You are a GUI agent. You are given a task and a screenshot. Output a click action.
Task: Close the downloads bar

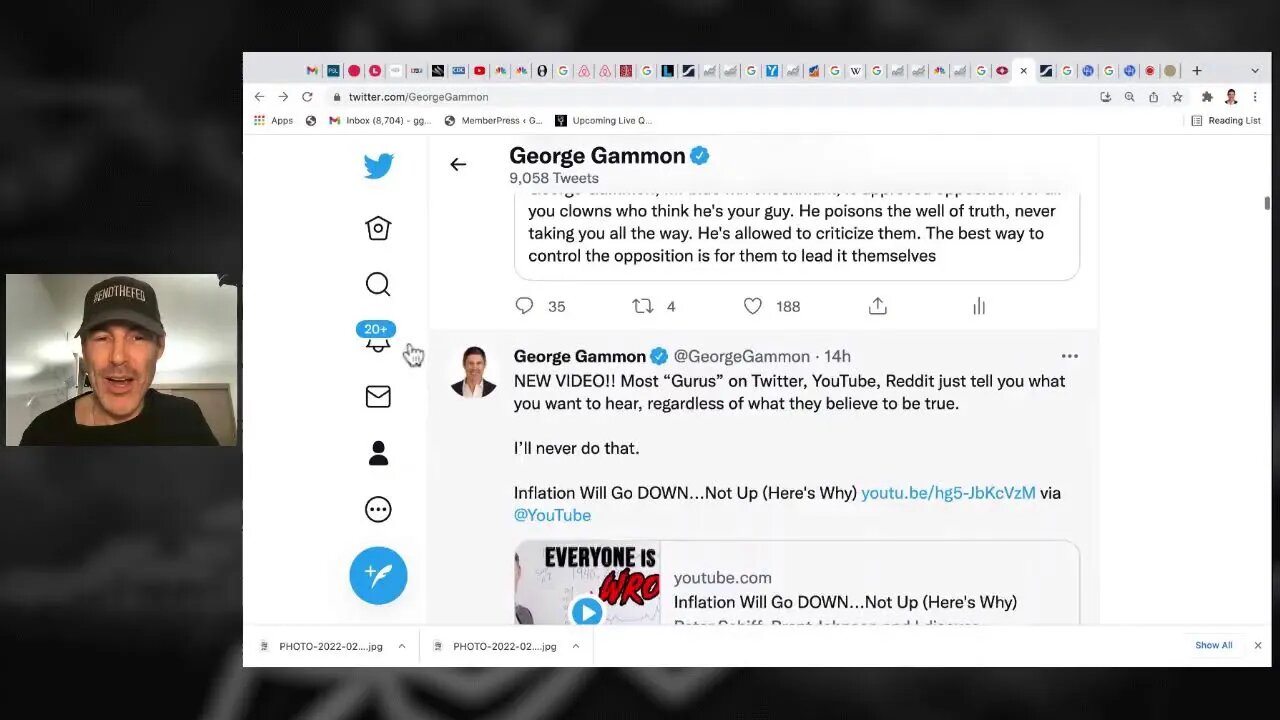(1258, 645)
